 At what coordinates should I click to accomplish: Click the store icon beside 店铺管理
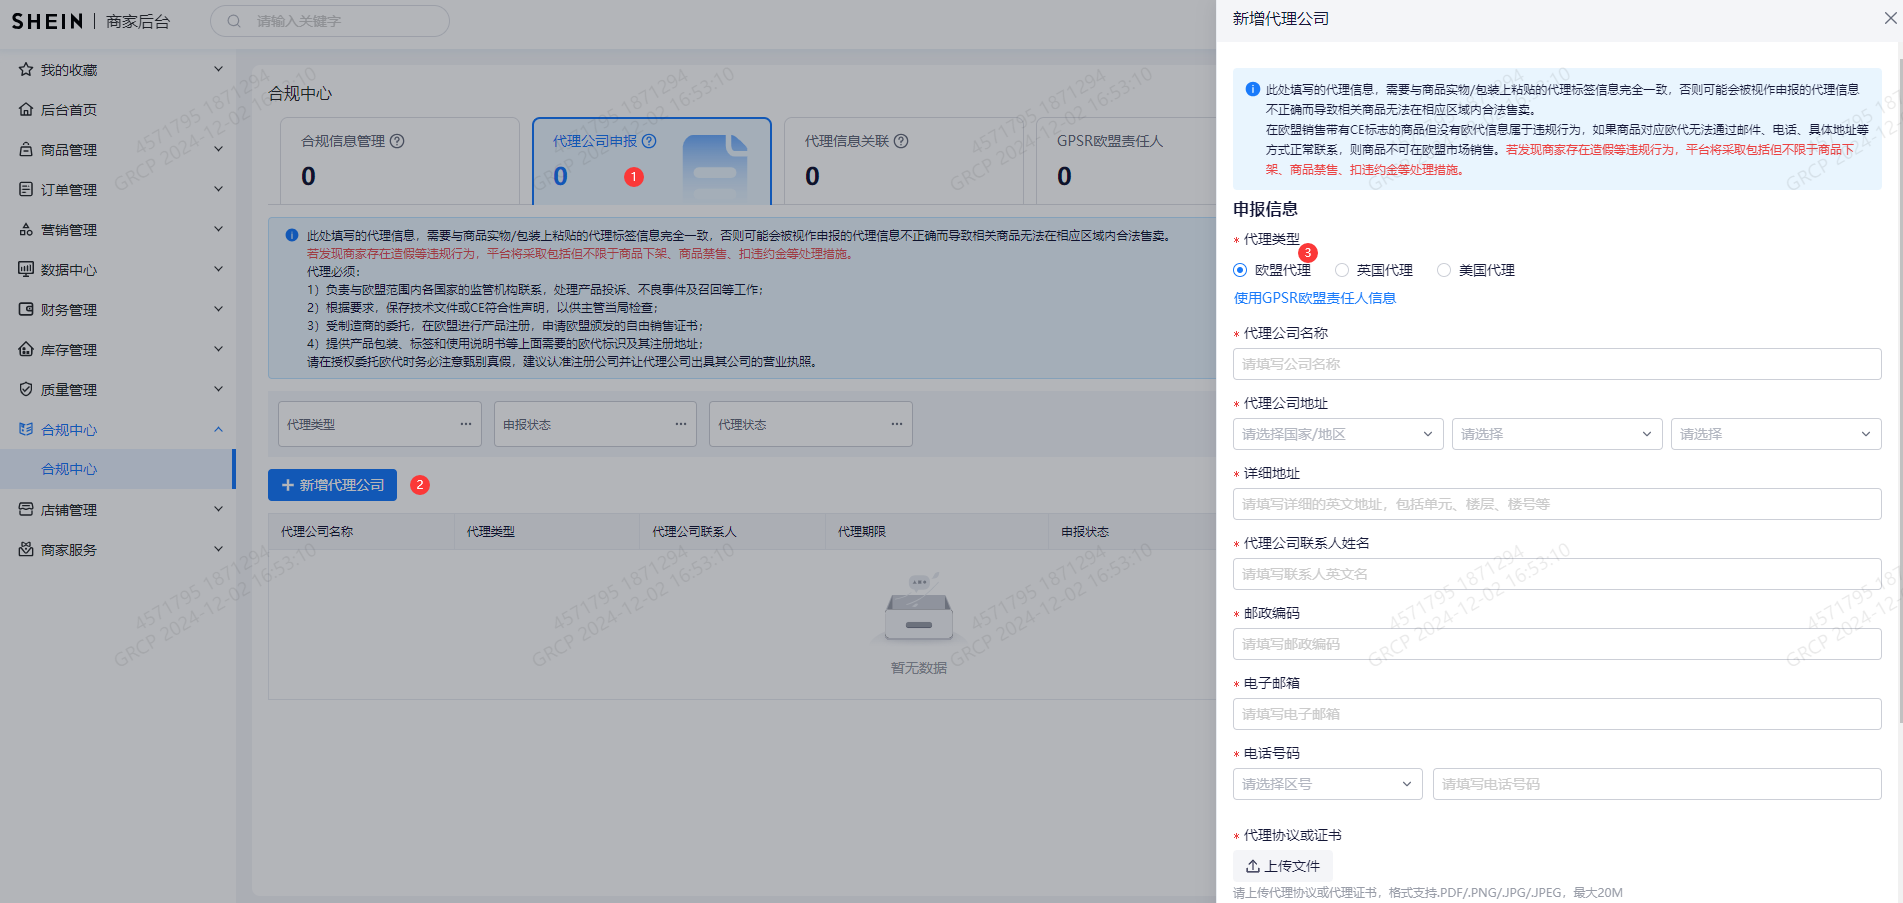click(x=26, y=509)
